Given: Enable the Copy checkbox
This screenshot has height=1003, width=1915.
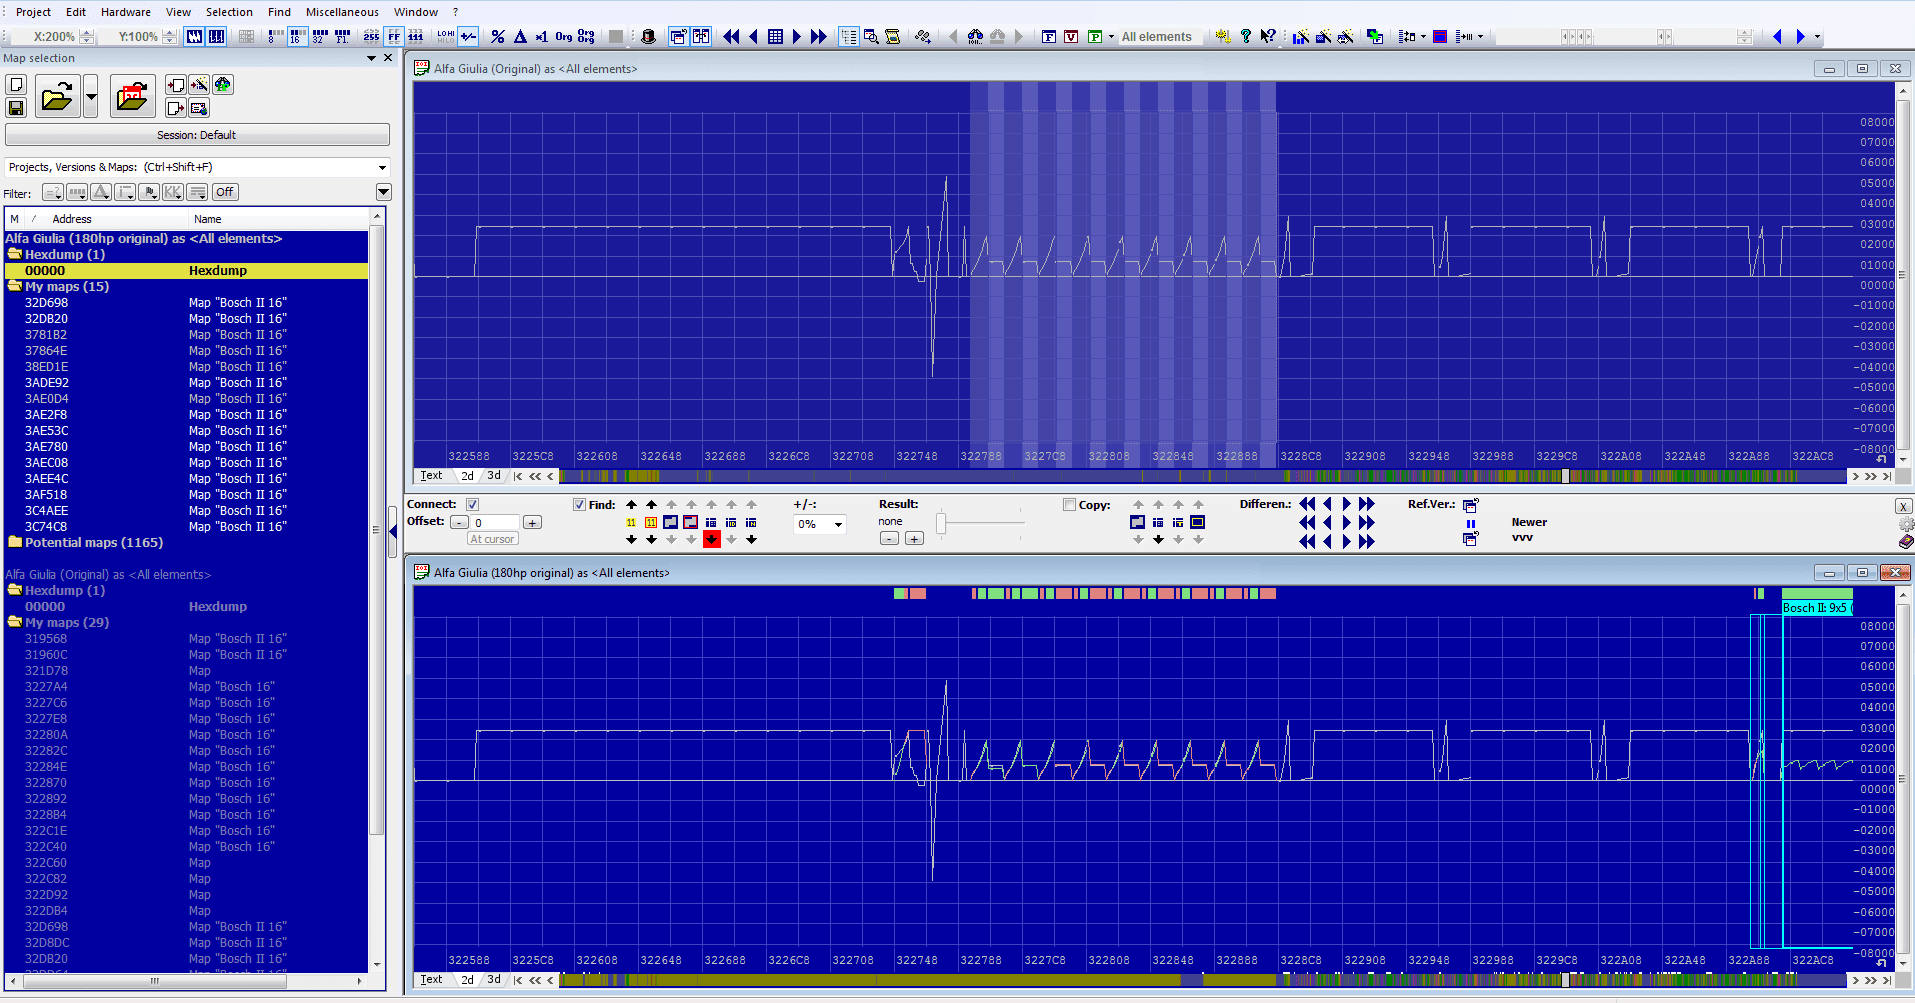Looking at the screenshot, I should [x=1069, y=505].
